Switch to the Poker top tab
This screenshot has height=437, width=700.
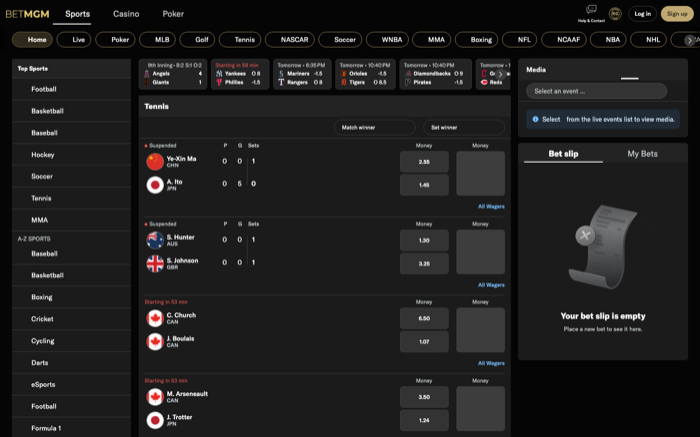(173, 14)
